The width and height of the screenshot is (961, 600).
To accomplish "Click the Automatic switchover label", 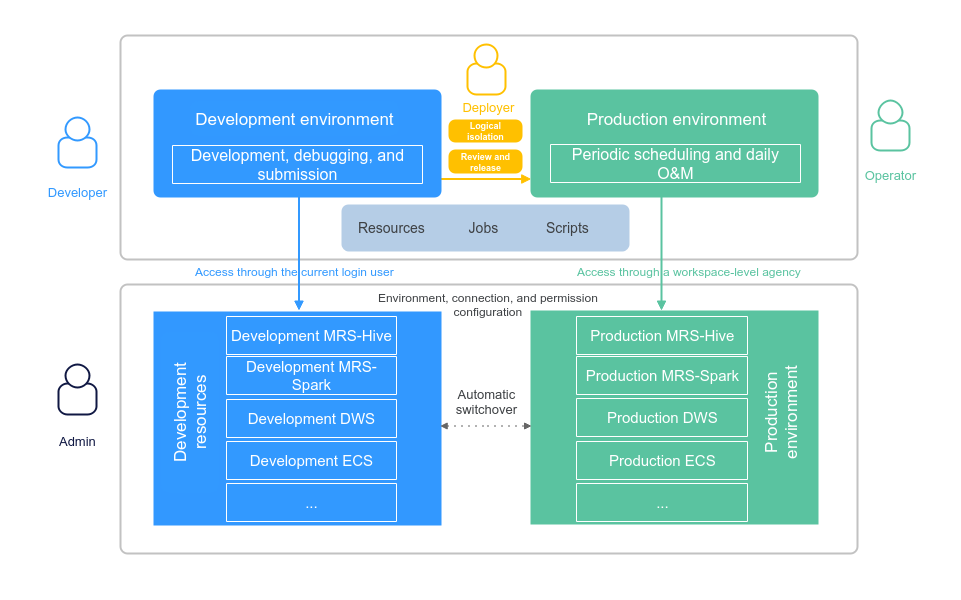I will click(486, 402).
